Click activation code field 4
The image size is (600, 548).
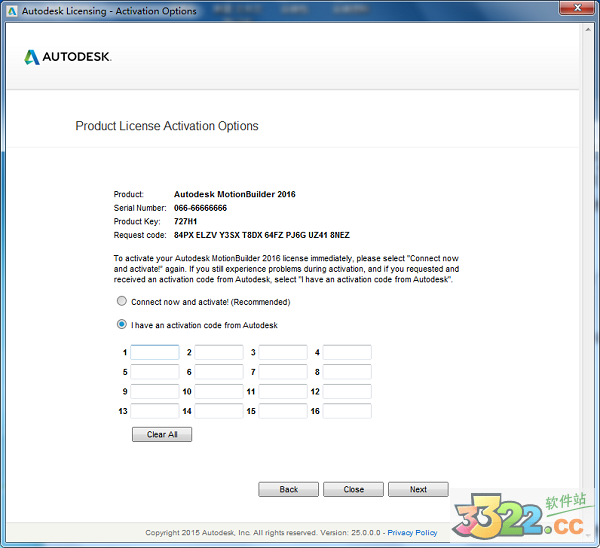coord(347,352)
